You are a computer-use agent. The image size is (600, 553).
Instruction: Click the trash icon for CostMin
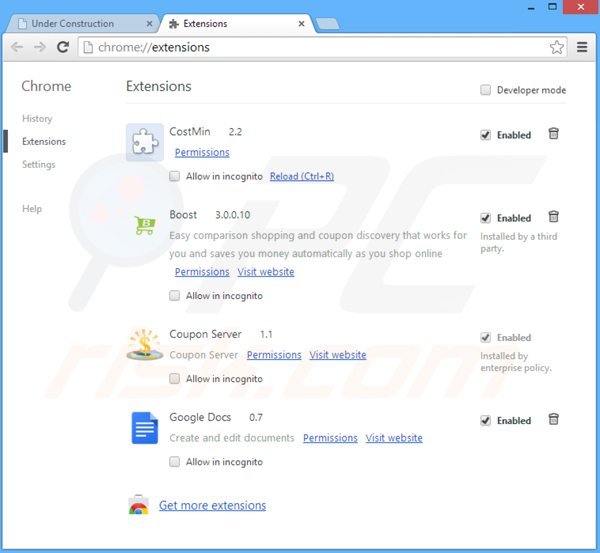click(x=553, y=134)
